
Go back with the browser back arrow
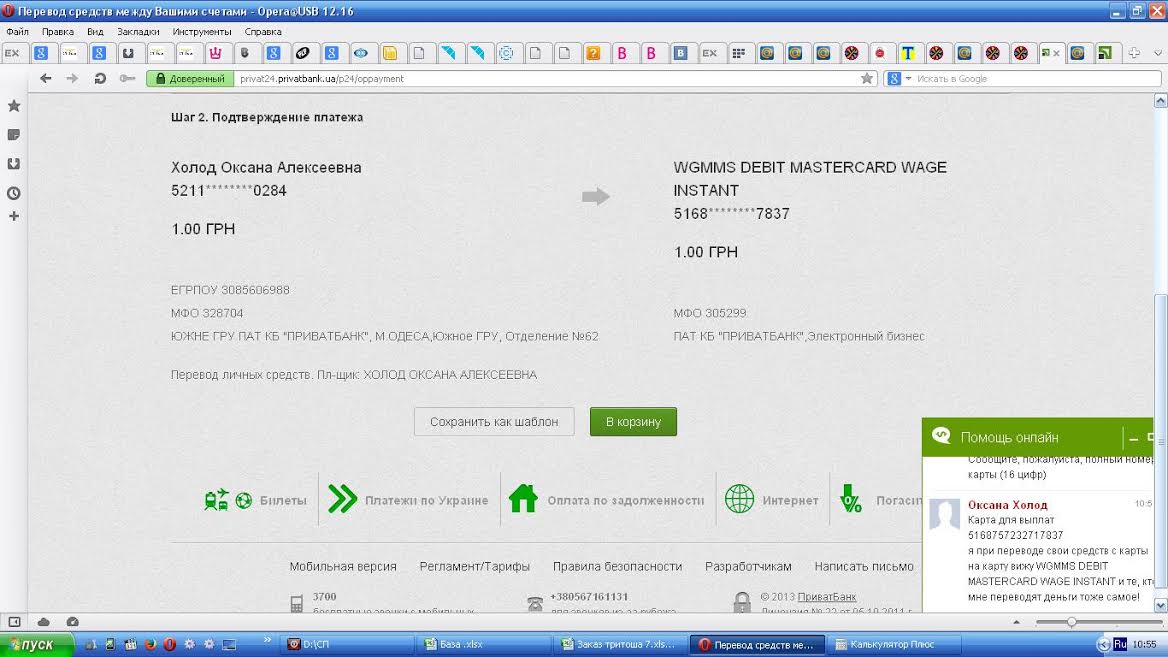tap(45, 78)
